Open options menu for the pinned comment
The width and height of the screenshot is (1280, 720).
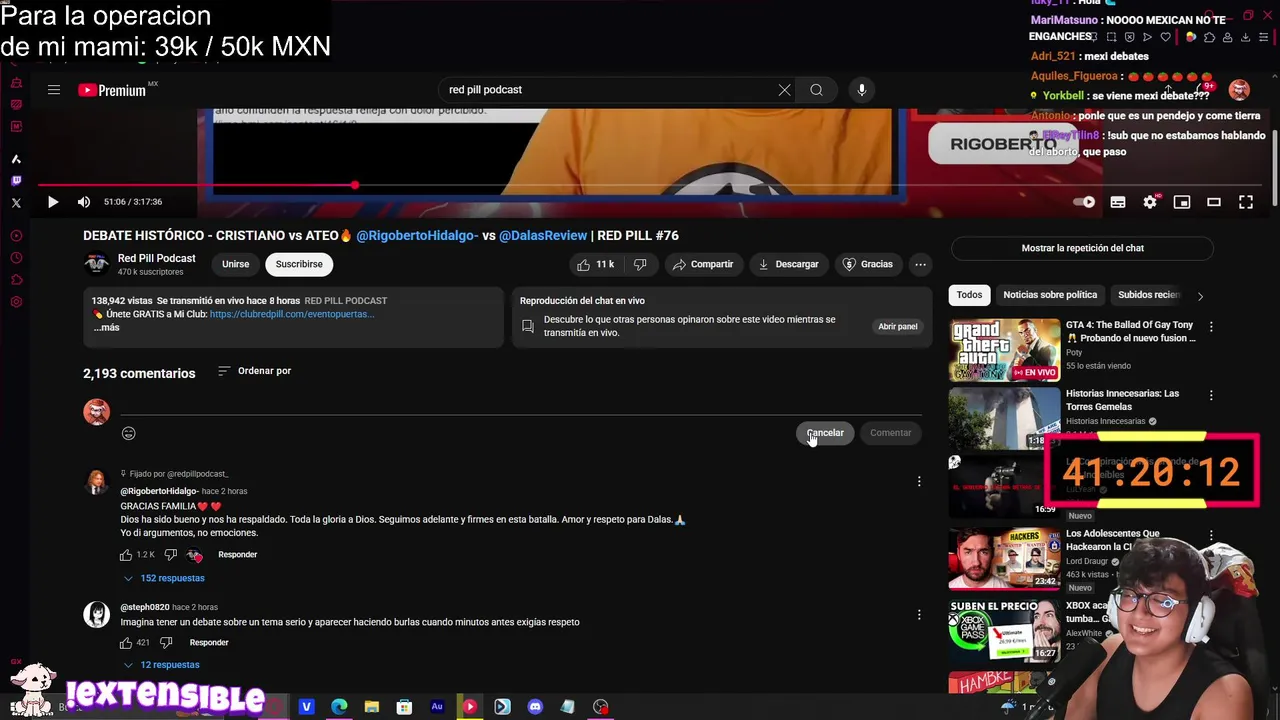coord(919,482)
